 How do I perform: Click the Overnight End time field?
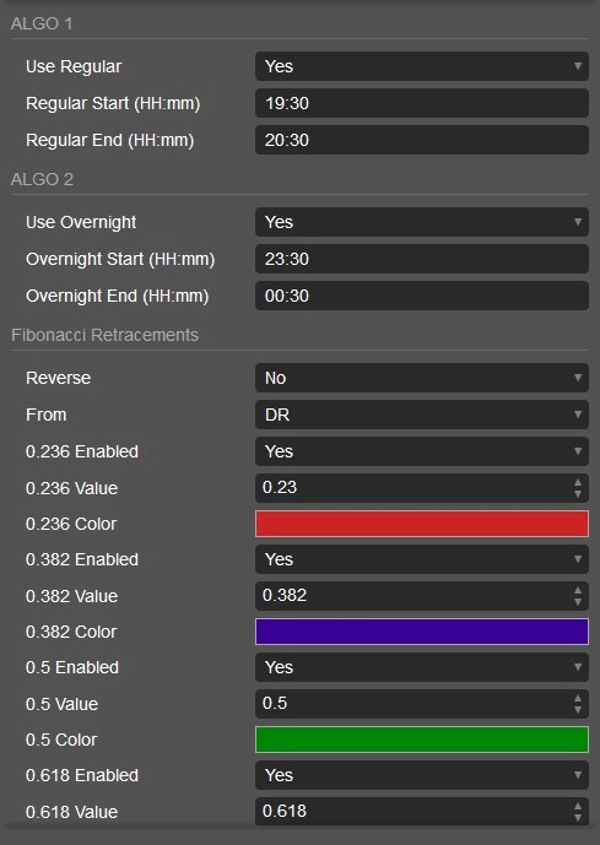coord(421,296)
